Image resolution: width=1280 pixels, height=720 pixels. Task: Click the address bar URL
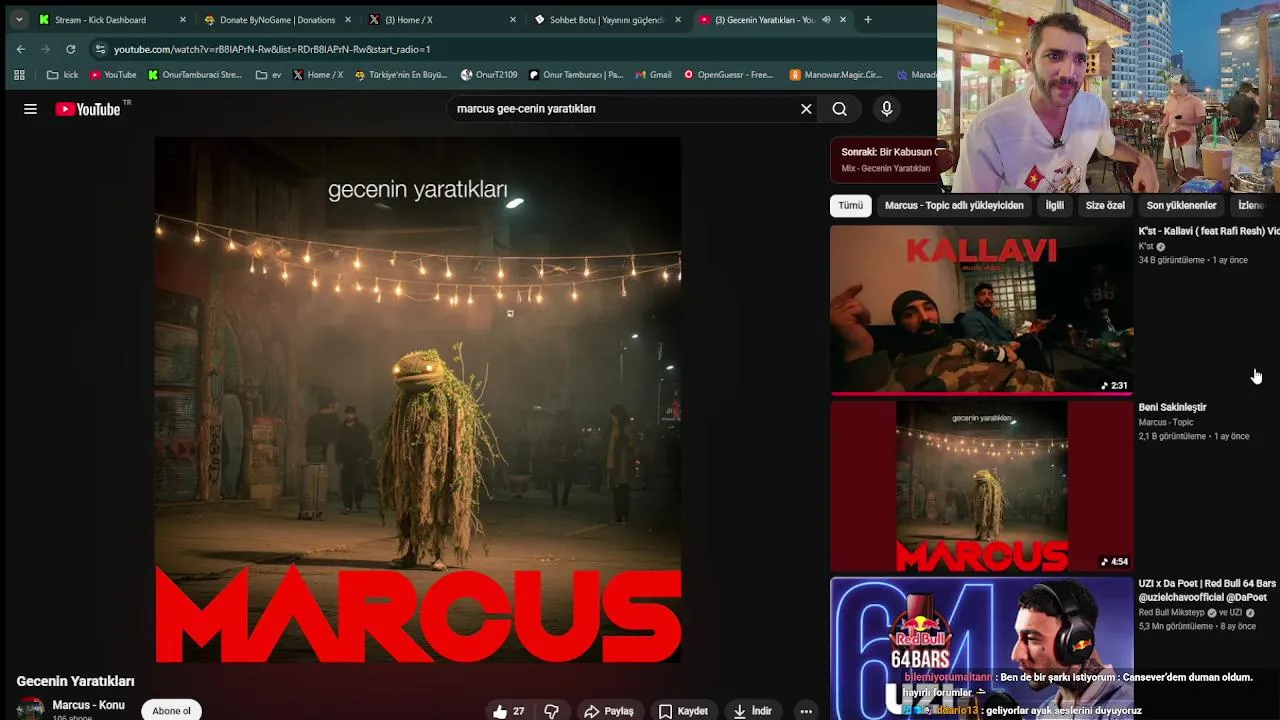(x=272, y=49)
